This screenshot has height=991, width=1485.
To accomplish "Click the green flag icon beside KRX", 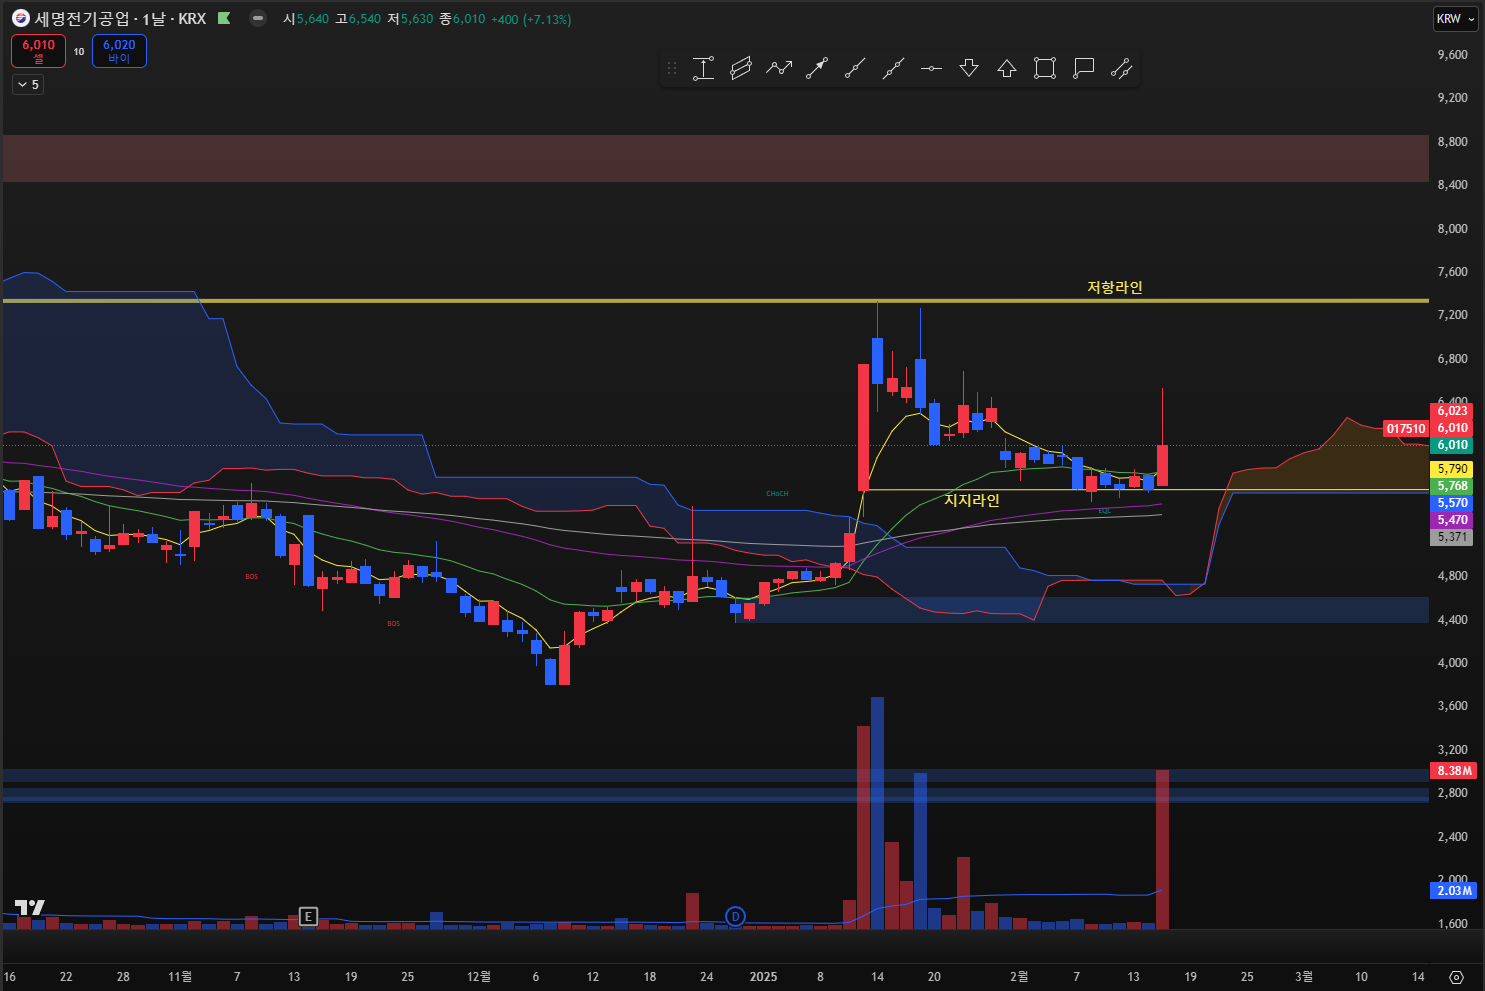I will pyautogui.click(x=224, y=18).
